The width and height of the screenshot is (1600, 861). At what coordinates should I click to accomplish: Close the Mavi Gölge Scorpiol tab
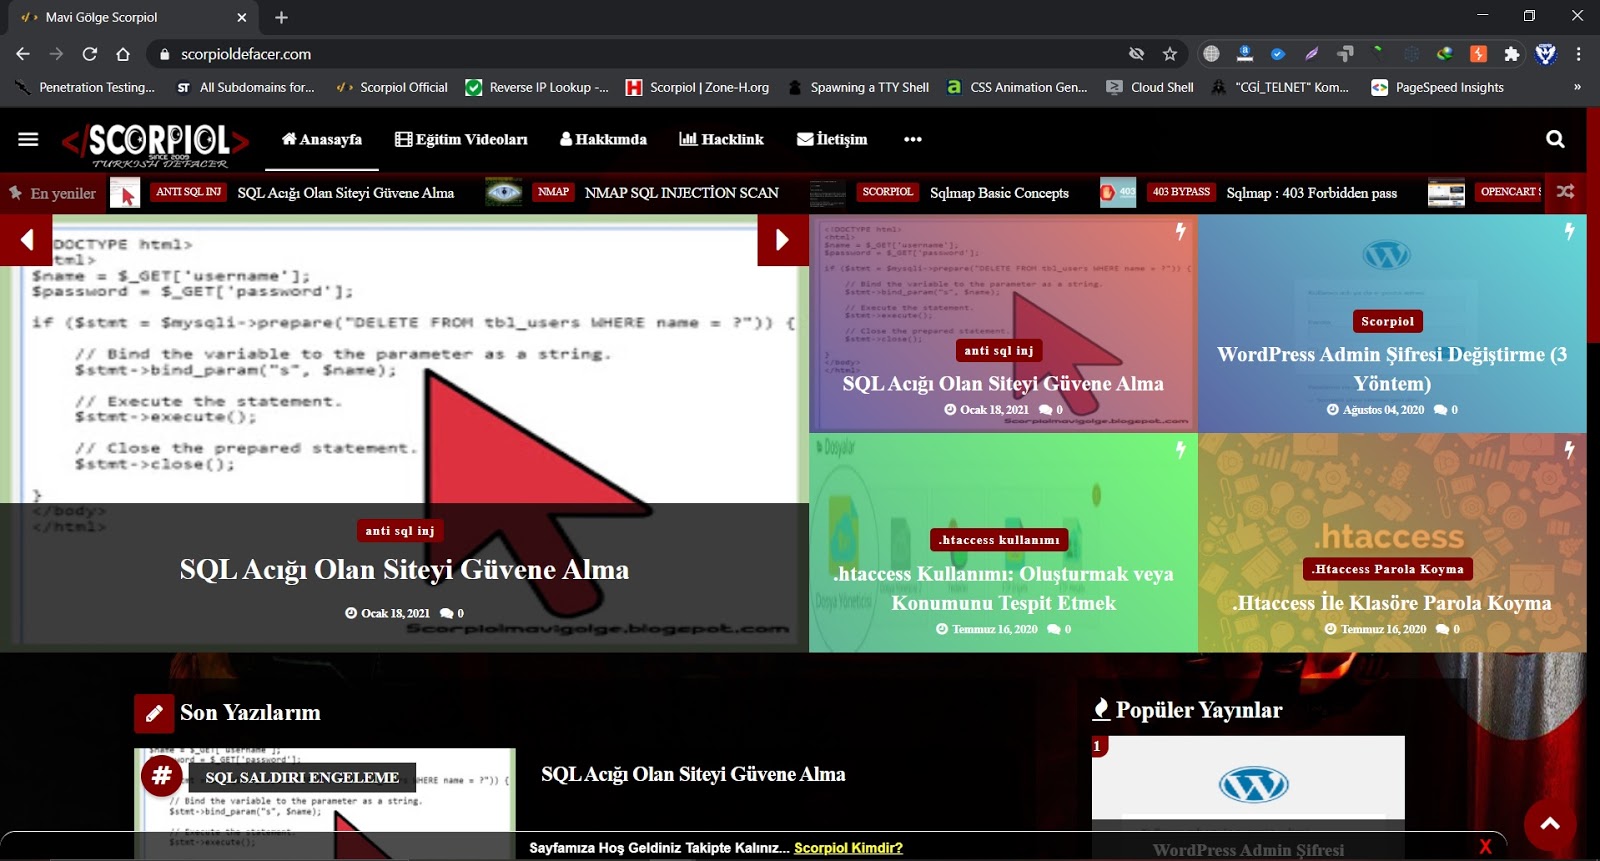point(242,17)
